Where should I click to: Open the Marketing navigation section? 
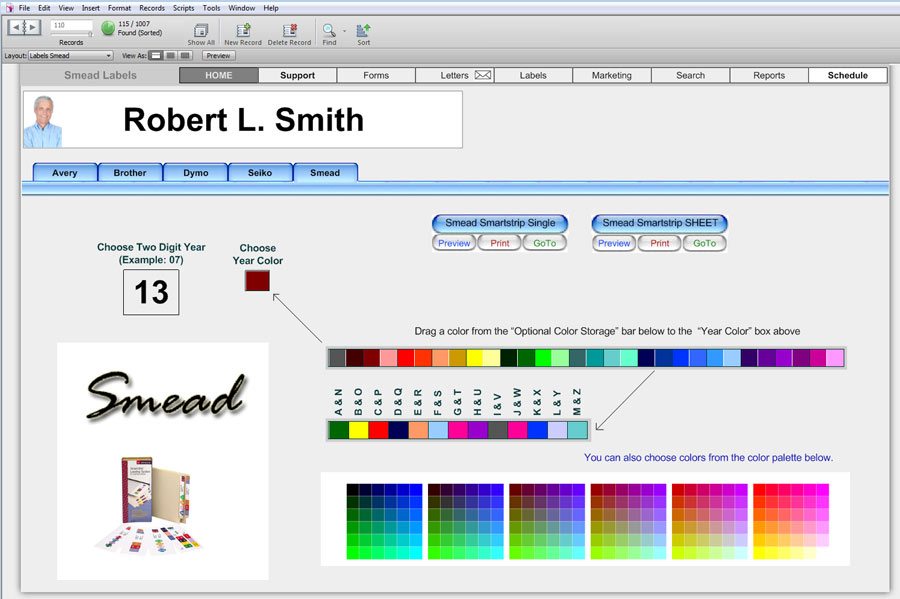click(x=612, y=75)
